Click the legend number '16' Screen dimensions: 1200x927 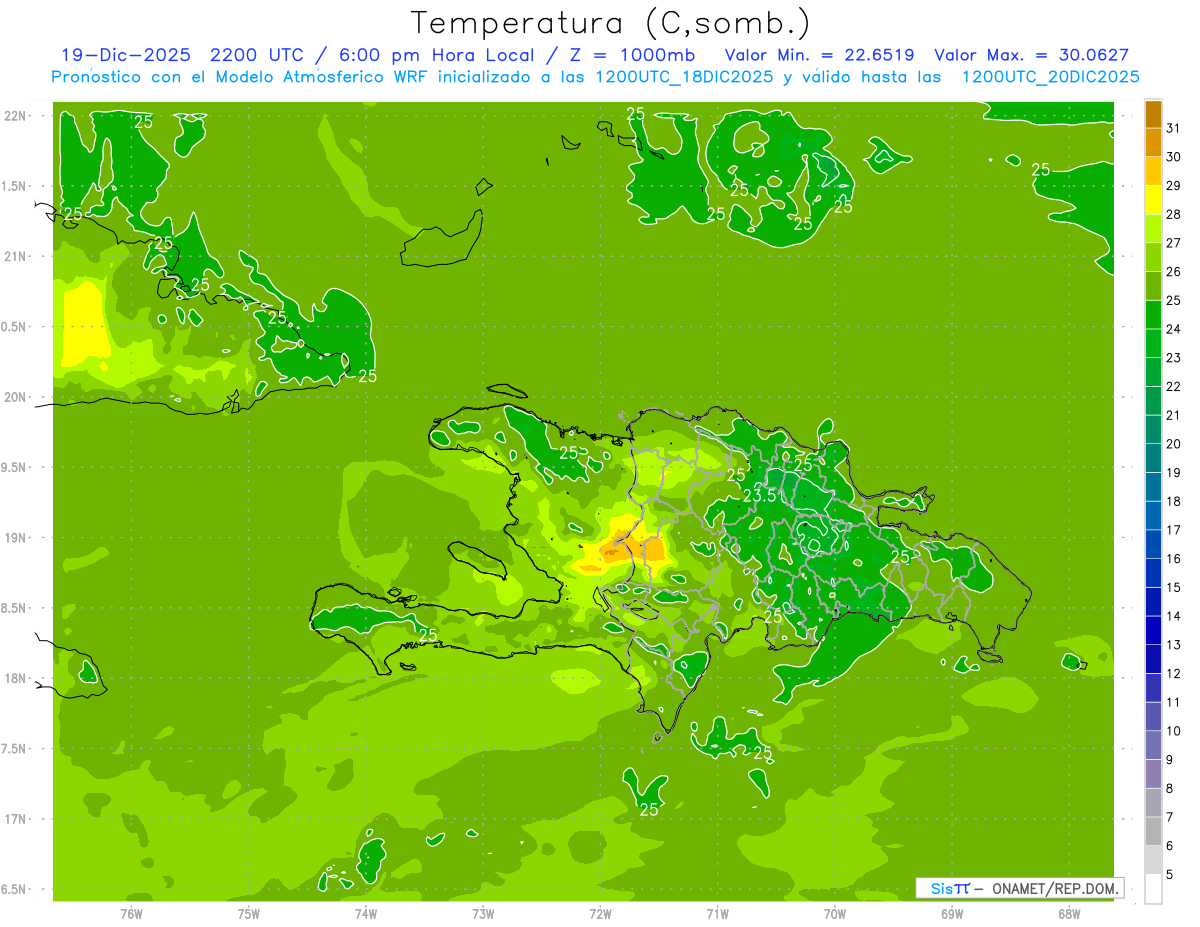pyautogui.click(x=1174, y=559)
